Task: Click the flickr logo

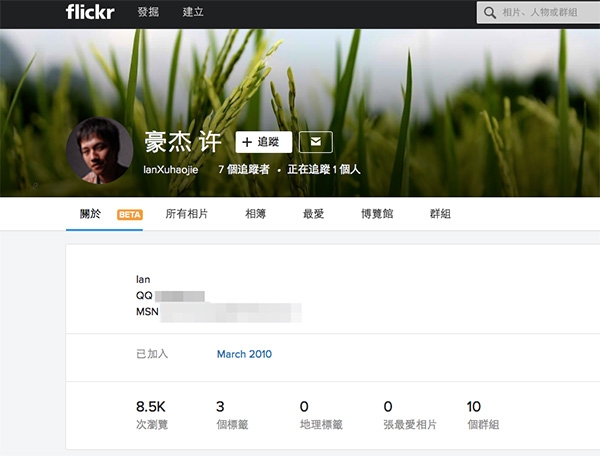Action: (x=90, y=11)
